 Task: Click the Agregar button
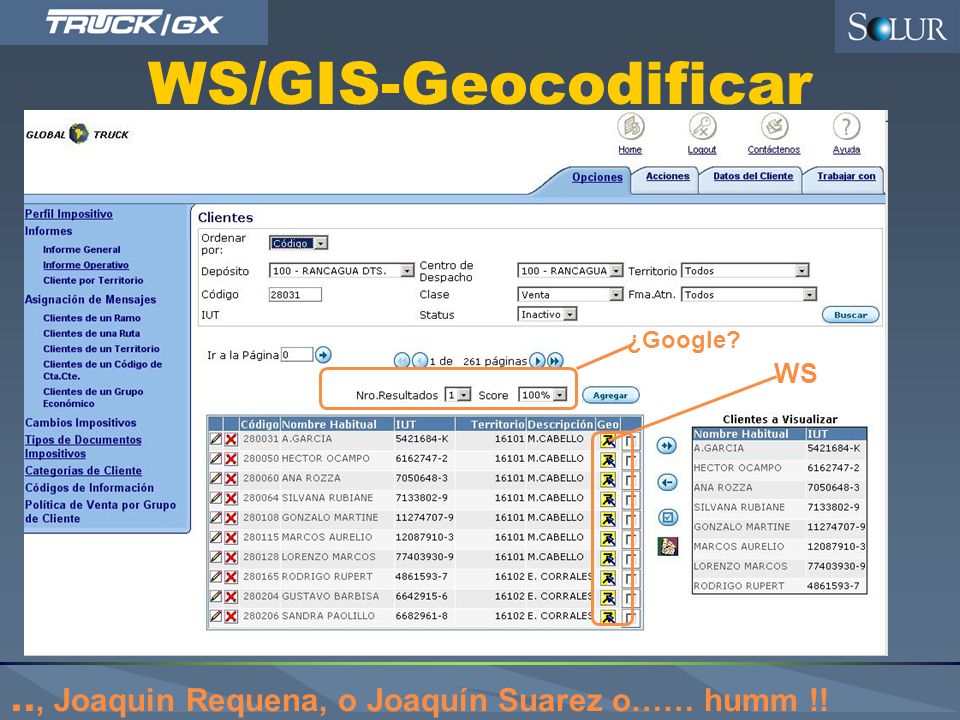pos(610,396)
